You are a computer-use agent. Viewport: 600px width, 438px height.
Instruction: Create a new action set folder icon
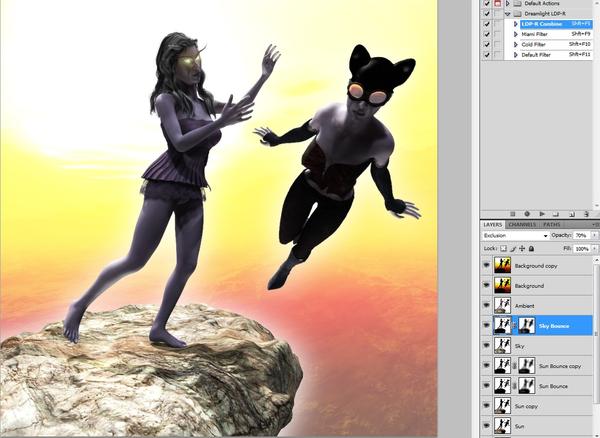point(556,214)
